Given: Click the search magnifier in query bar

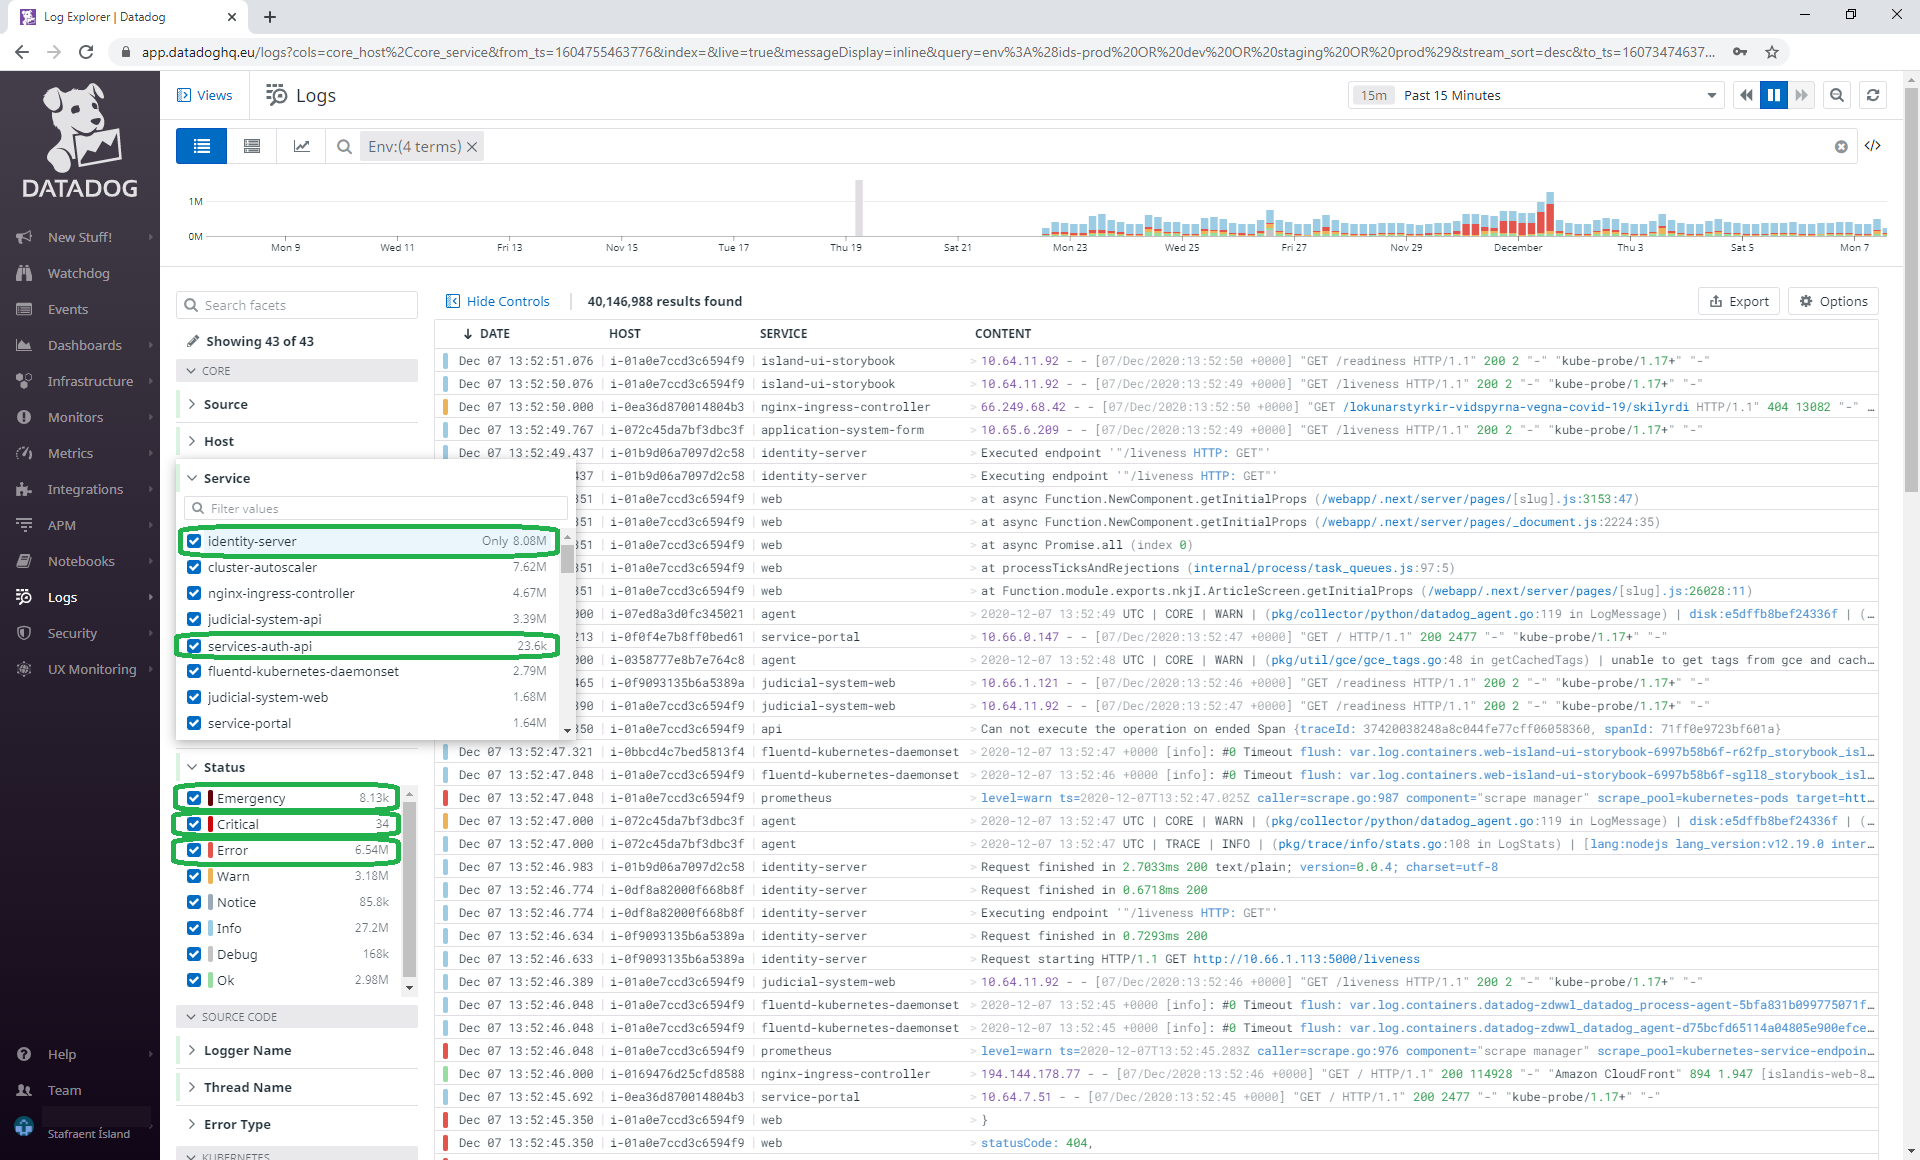Looking at the screenshot, I should (x=344, y=146).
